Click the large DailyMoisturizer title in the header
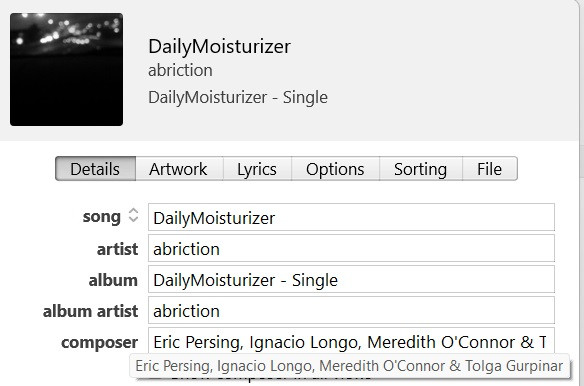Viewport: 584px width, 386px height. click(x=219, y=47)
